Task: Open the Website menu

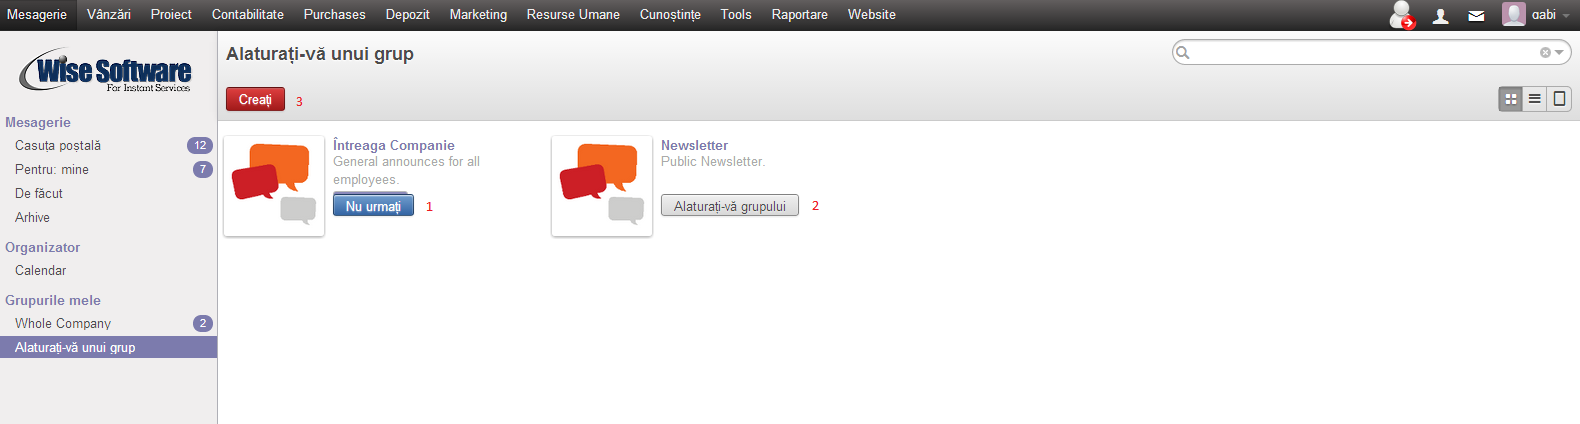Action: point(872,15)
